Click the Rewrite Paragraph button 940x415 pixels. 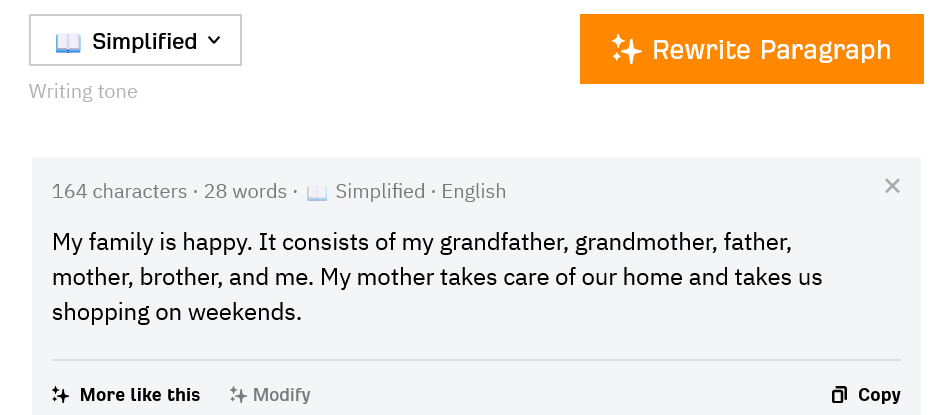tap(752, 49)
